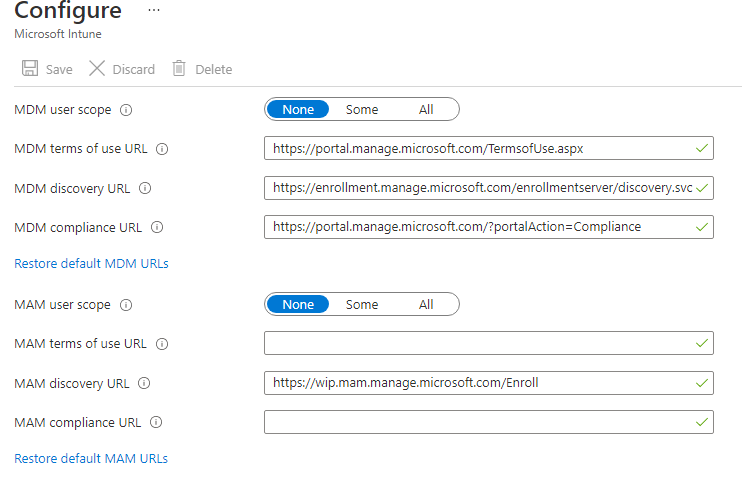The height and width of the screenshot is (484, 742).
Task: Set MAM user scope to All
Action: [x=426, y=304]
